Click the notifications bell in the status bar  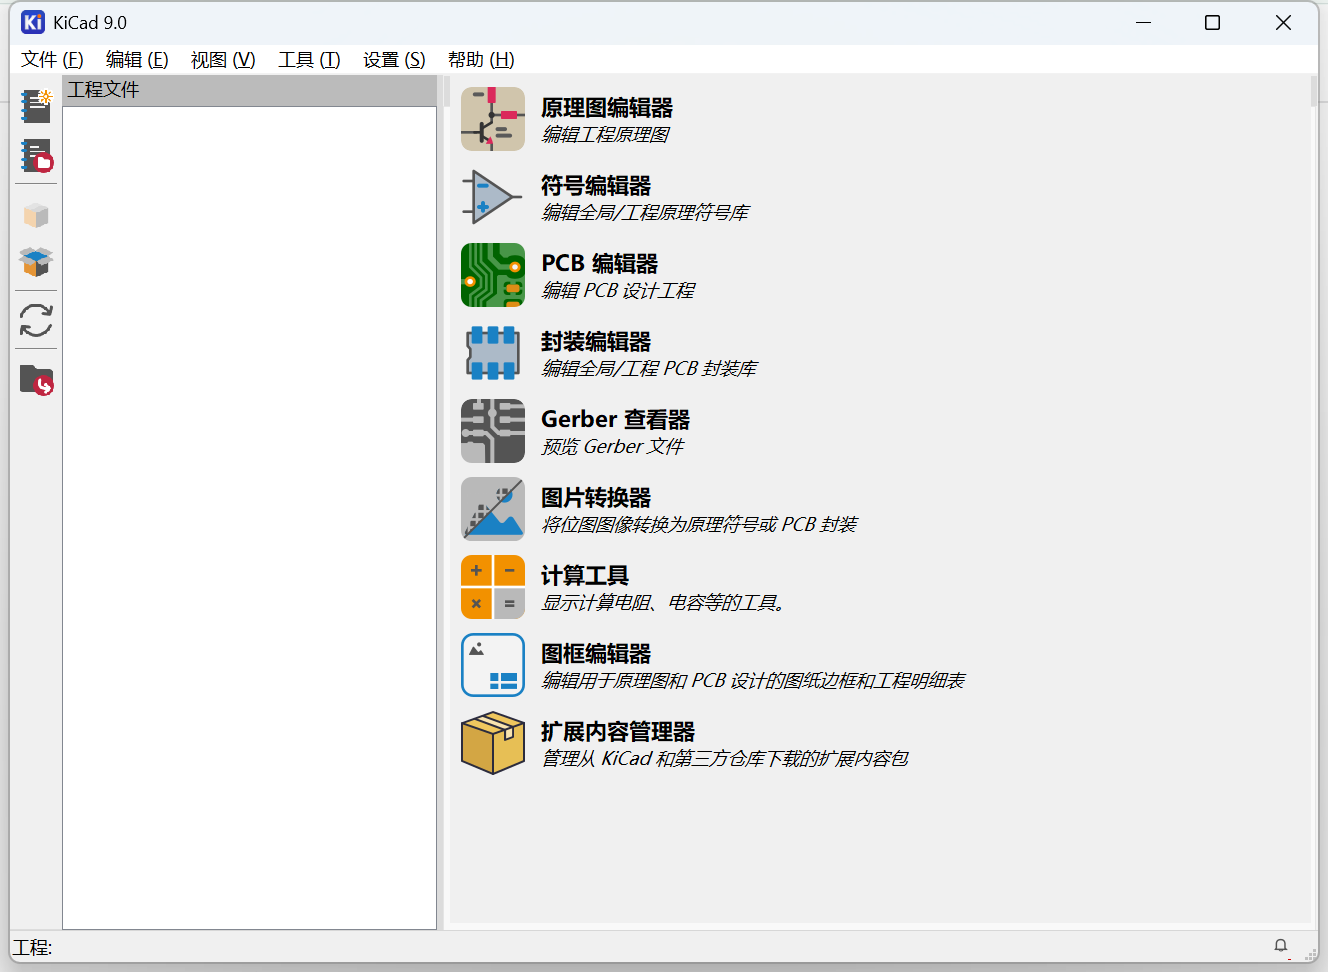[1281, 946]
